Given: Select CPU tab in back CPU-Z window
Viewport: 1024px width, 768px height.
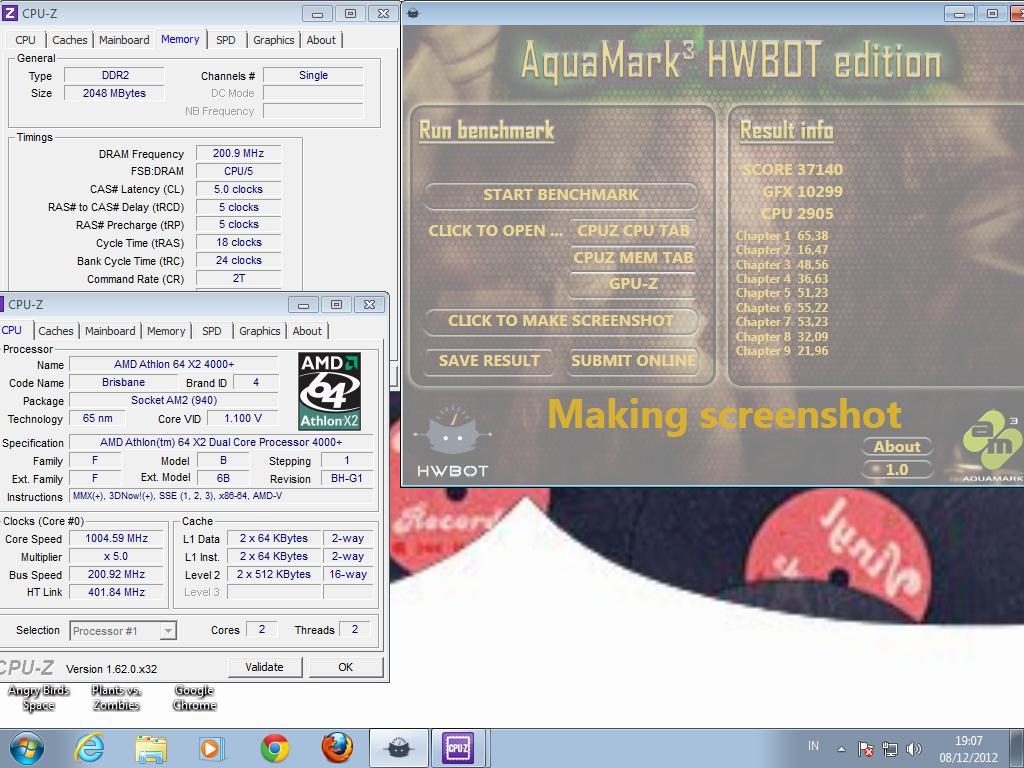Looking at the screenshot, I should 25,40.
